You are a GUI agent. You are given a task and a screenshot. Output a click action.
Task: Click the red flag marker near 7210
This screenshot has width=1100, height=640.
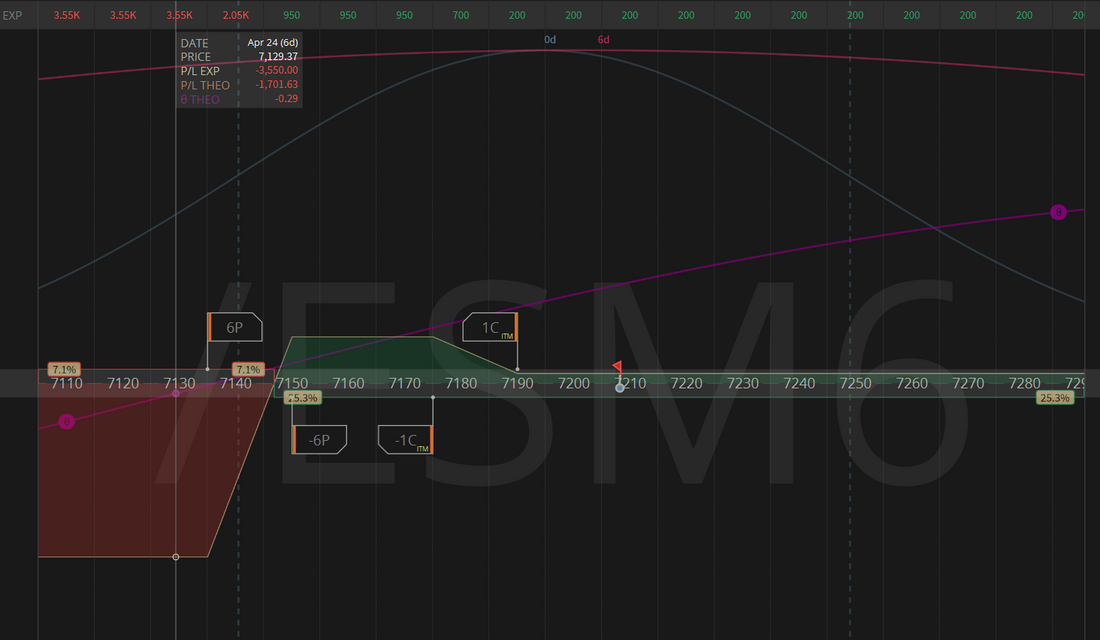click(x=617, y=367)
